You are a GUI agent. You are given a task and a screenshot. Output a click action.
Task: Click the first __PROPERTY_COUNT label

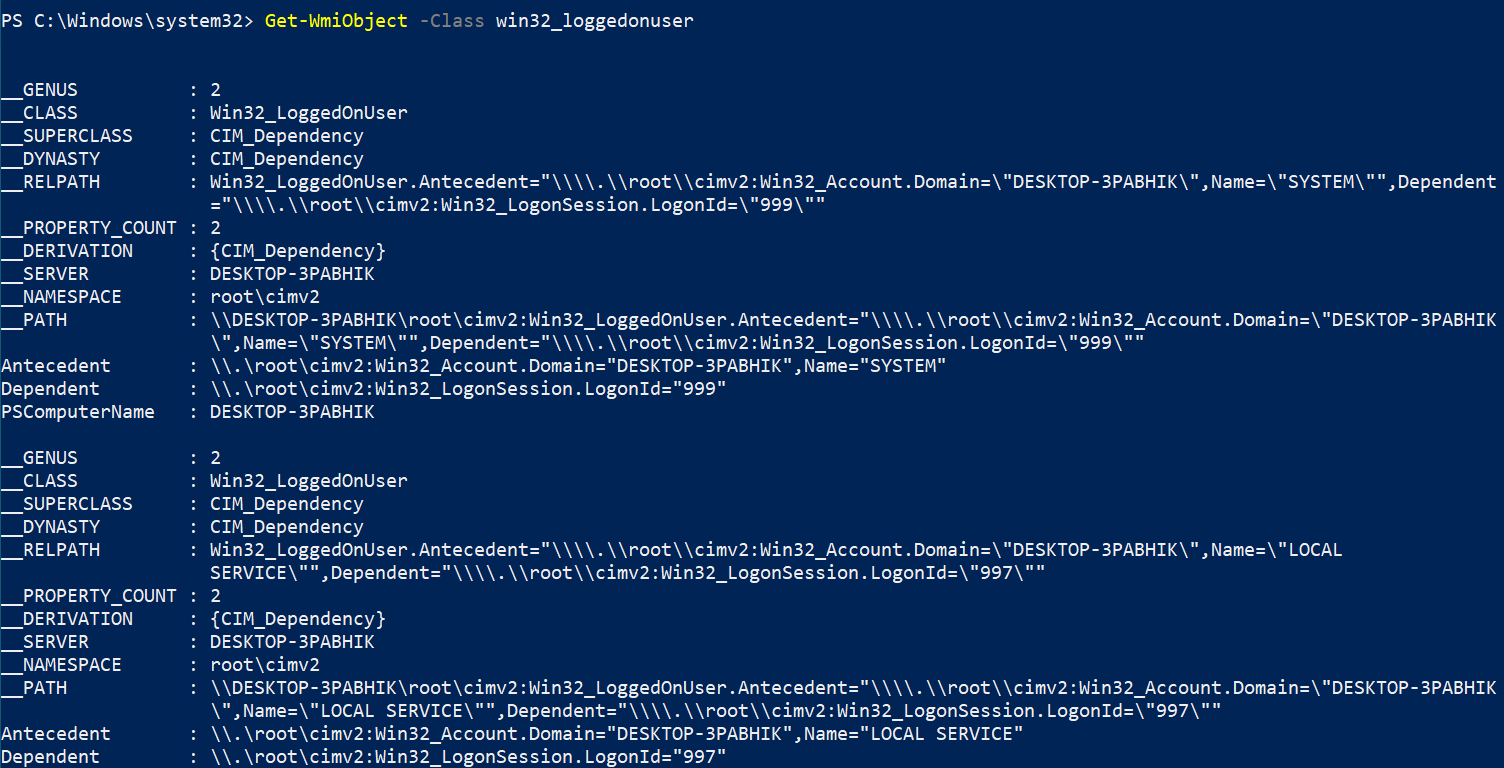point(89,228)
